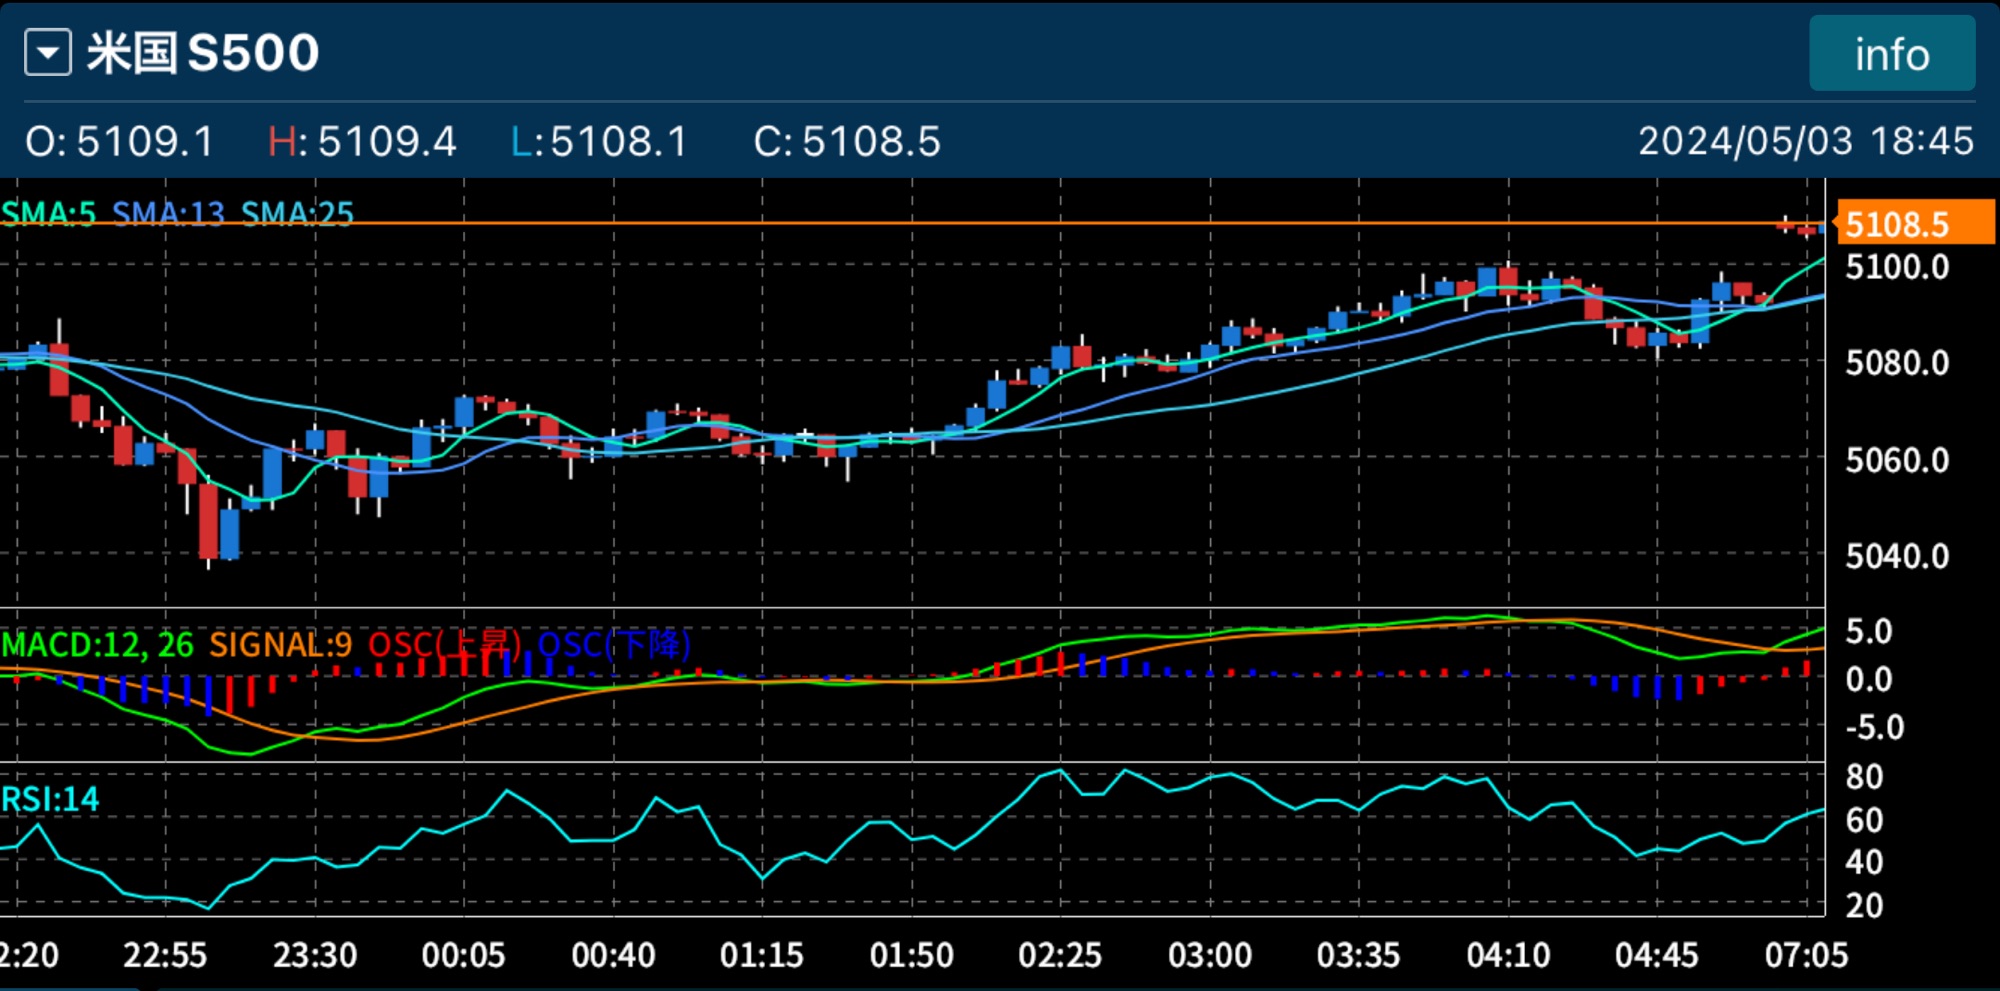Select the 03:00 time axis marker
2000x991 pixels.
pos(1209,955)
